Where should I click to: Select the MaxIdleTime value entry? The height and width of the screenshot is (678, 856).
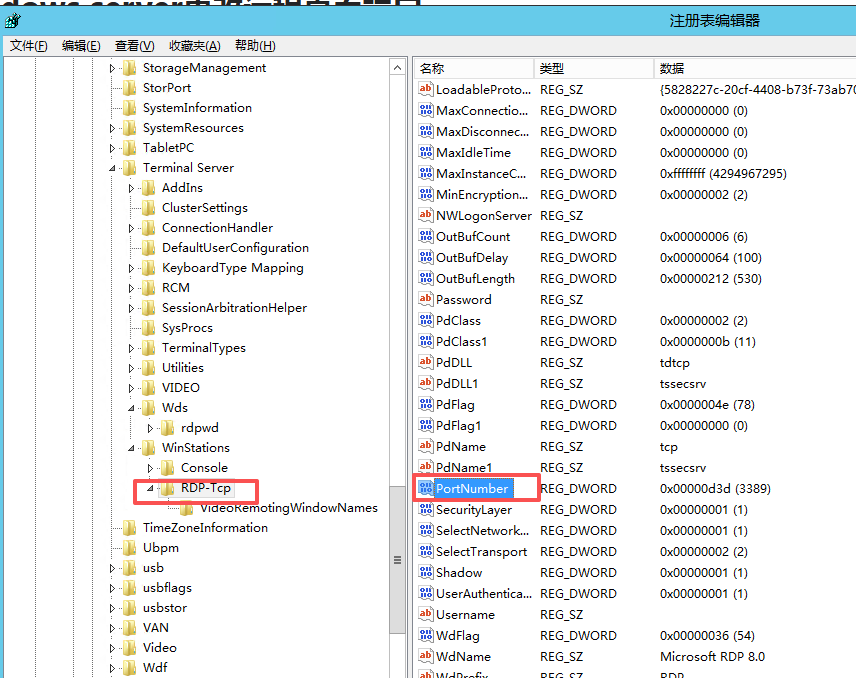[473, 153]
